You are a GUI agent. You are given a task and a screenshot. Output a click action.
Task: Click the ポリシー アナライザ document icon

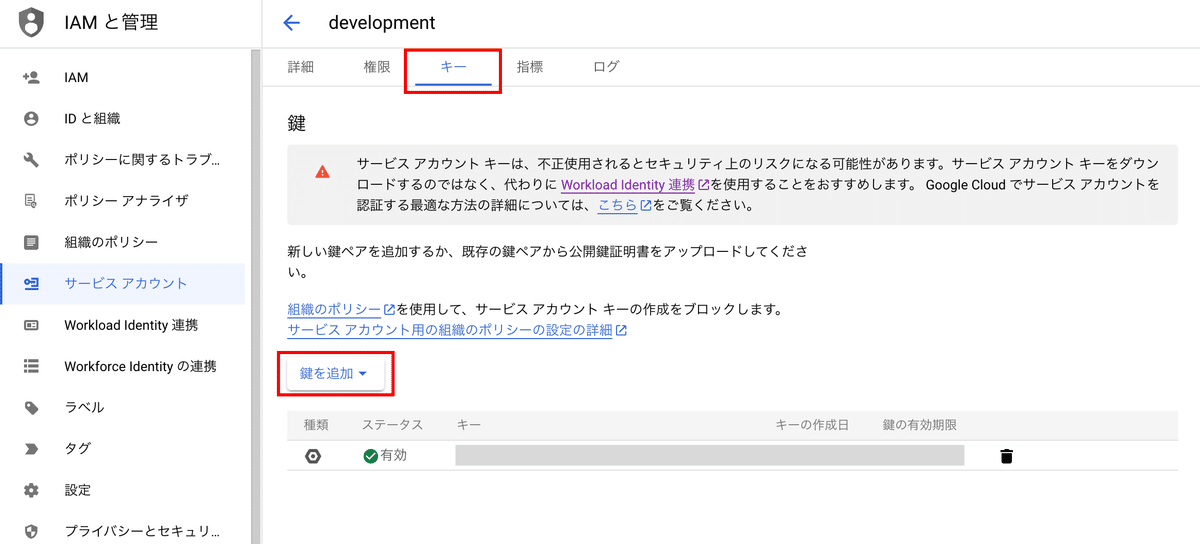(x=31, y=200)
